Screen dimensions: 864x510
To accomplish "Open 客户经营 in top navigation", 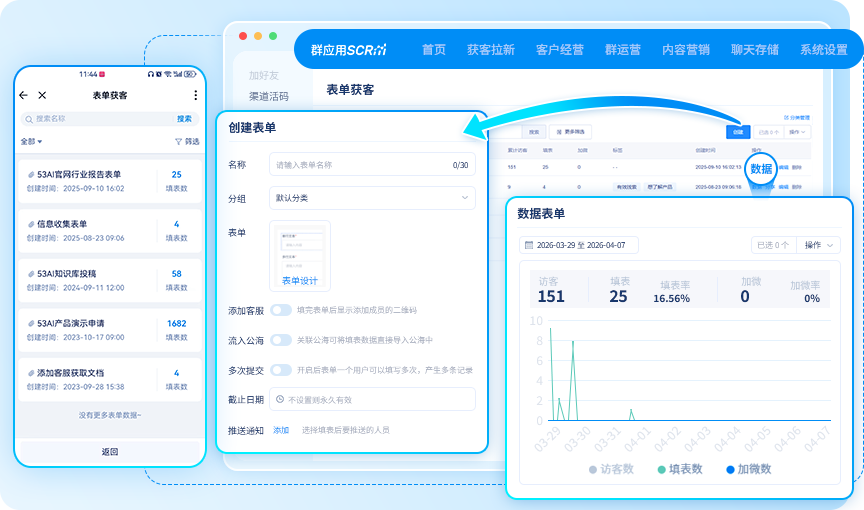I will [559, 50].
